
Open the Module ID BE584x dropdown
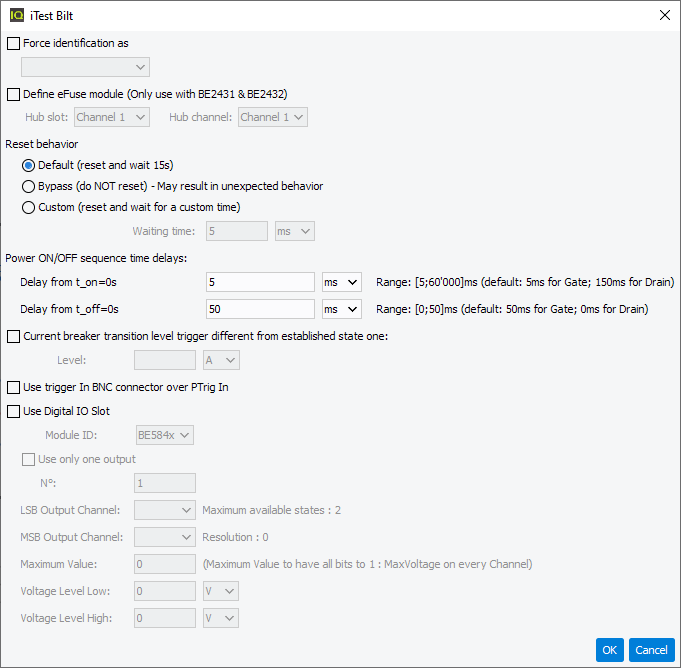[x=165, y=435]
